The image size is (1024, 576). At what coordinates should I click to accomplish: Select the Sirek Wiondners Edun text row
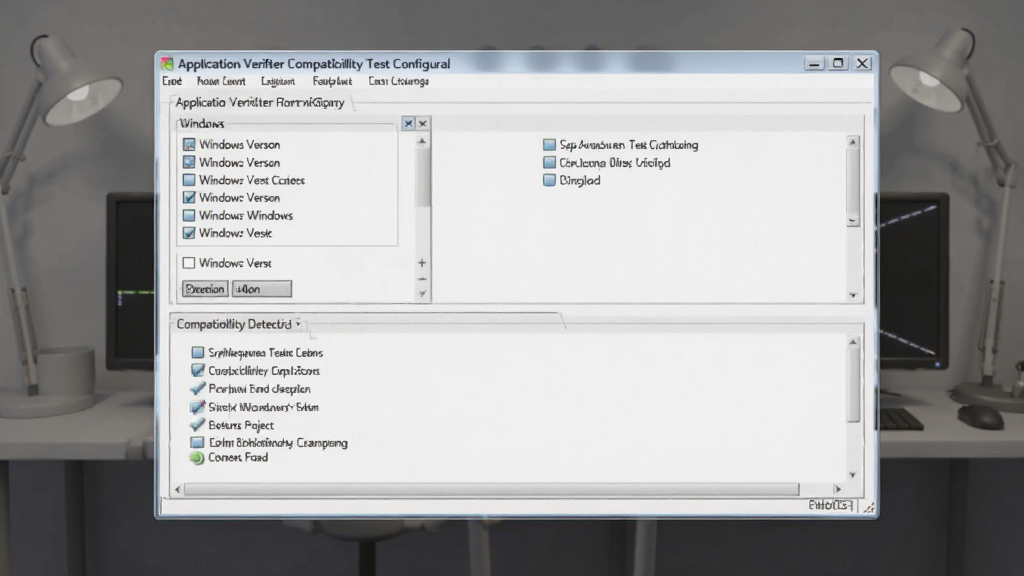pyautogui.click(x=263, y=407)
